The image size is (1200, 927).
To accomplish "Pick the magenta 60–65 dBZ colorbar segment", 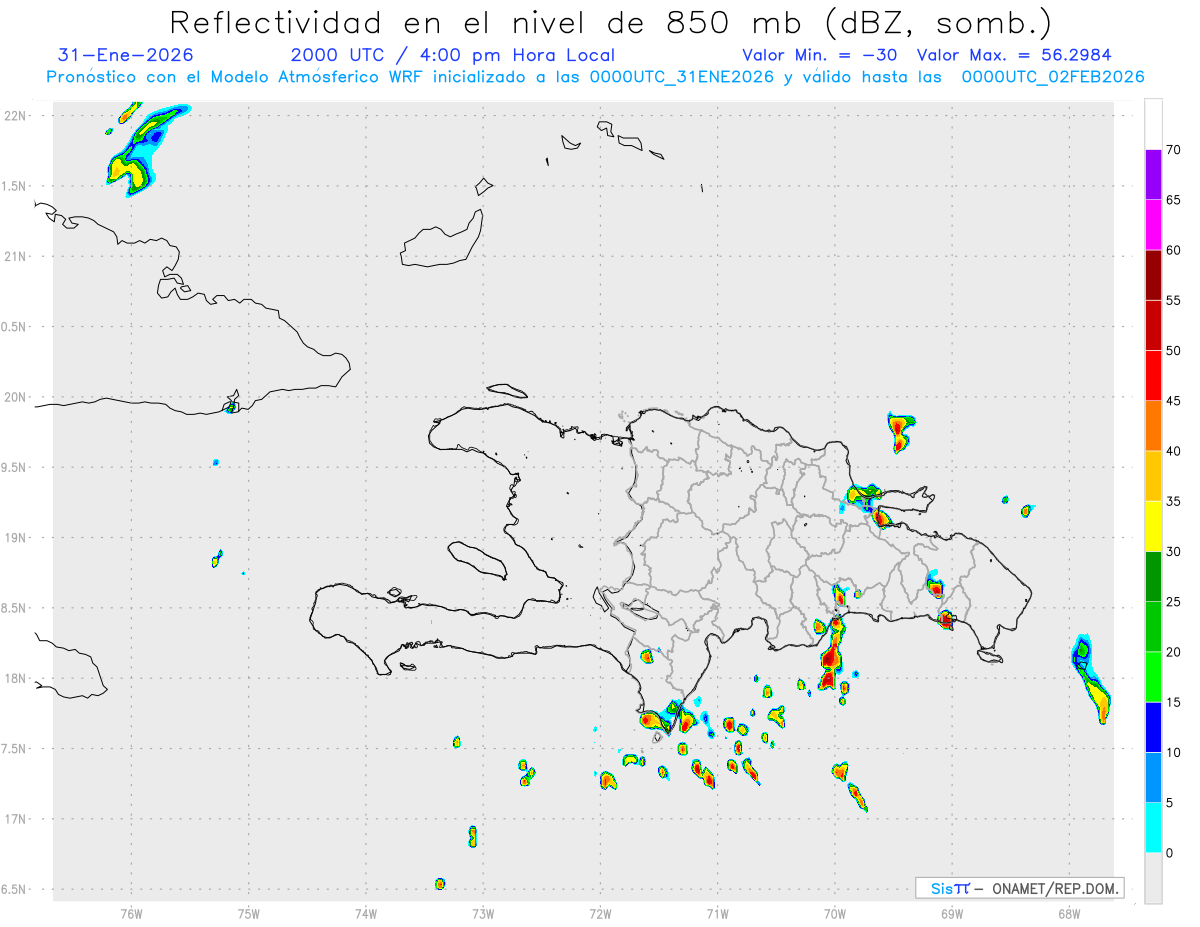I will pos(1153,224).
